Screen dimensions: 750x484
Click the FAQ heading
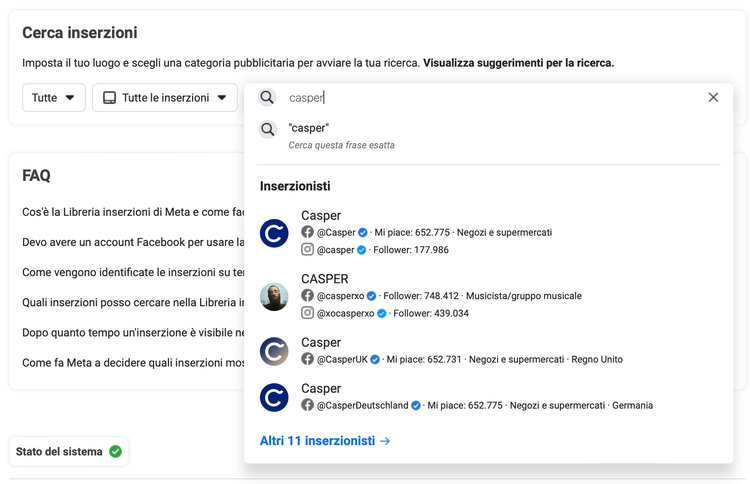[x=36, y=176]
